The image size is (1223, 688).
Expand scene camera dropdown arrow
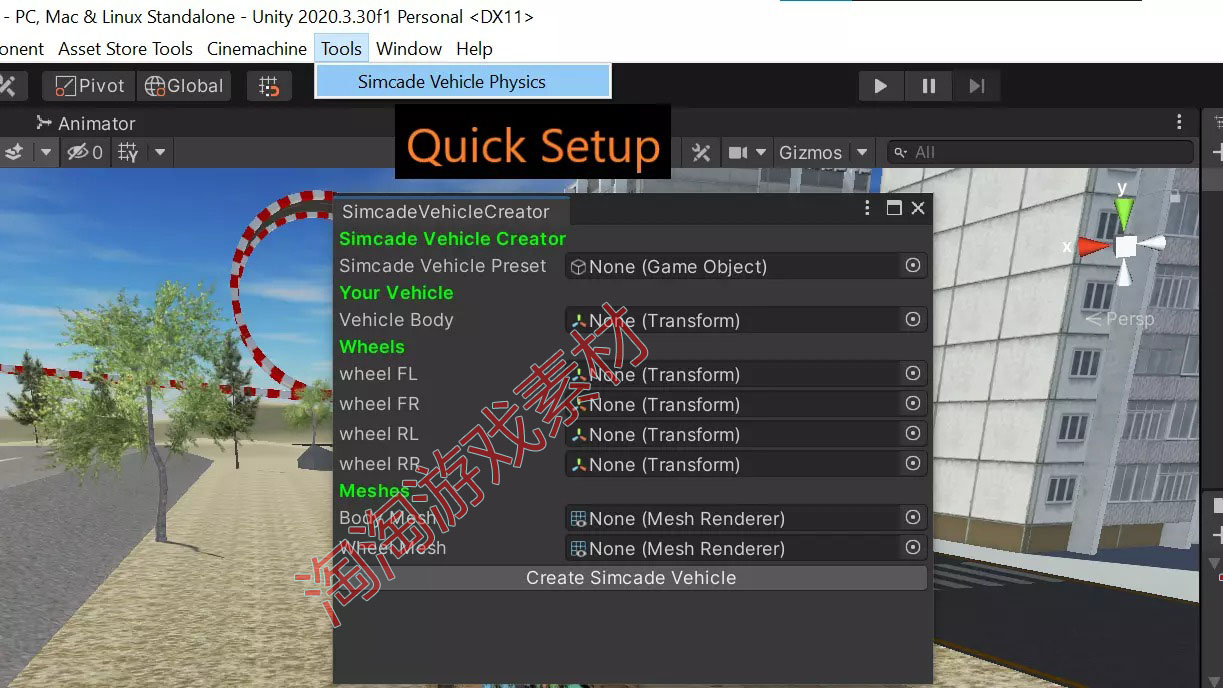pos(761,152)
